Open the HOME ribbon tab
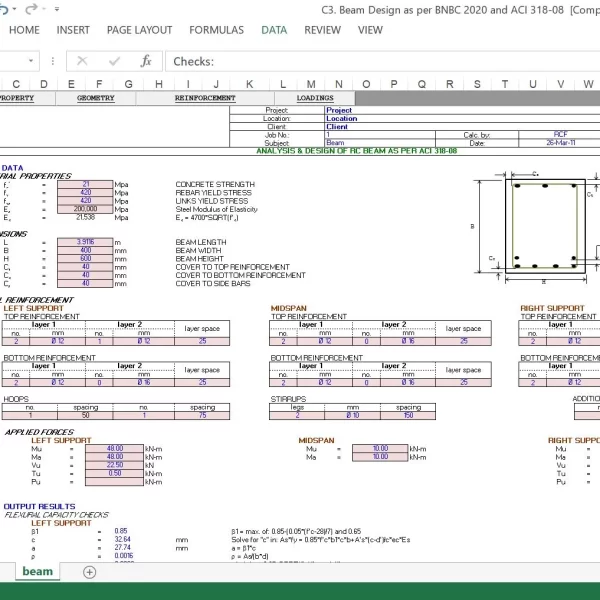The height and width of the screenshot is (600, 600). [x=24, y=30]
